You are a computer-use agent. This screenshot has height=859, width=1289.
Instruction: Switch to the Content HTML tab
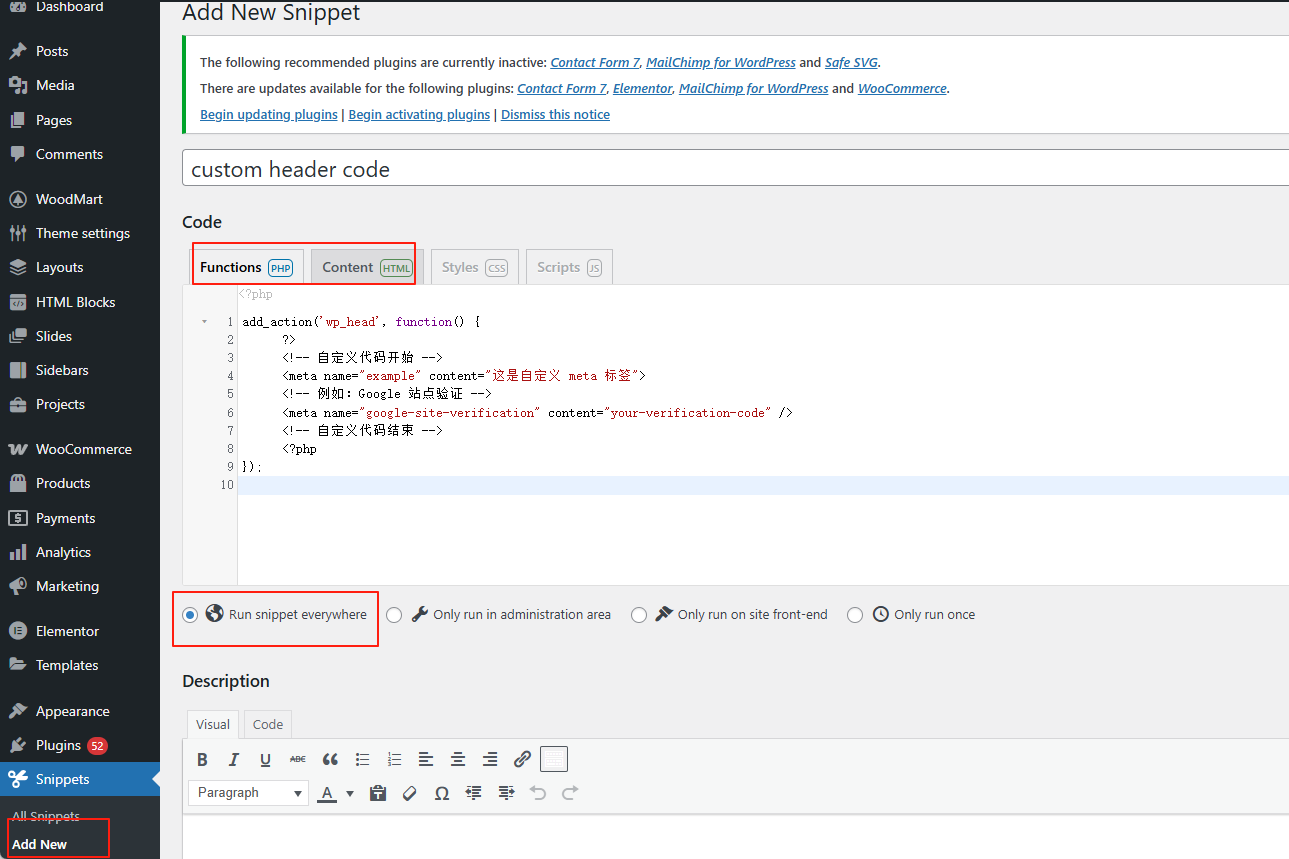coord(362,266)
